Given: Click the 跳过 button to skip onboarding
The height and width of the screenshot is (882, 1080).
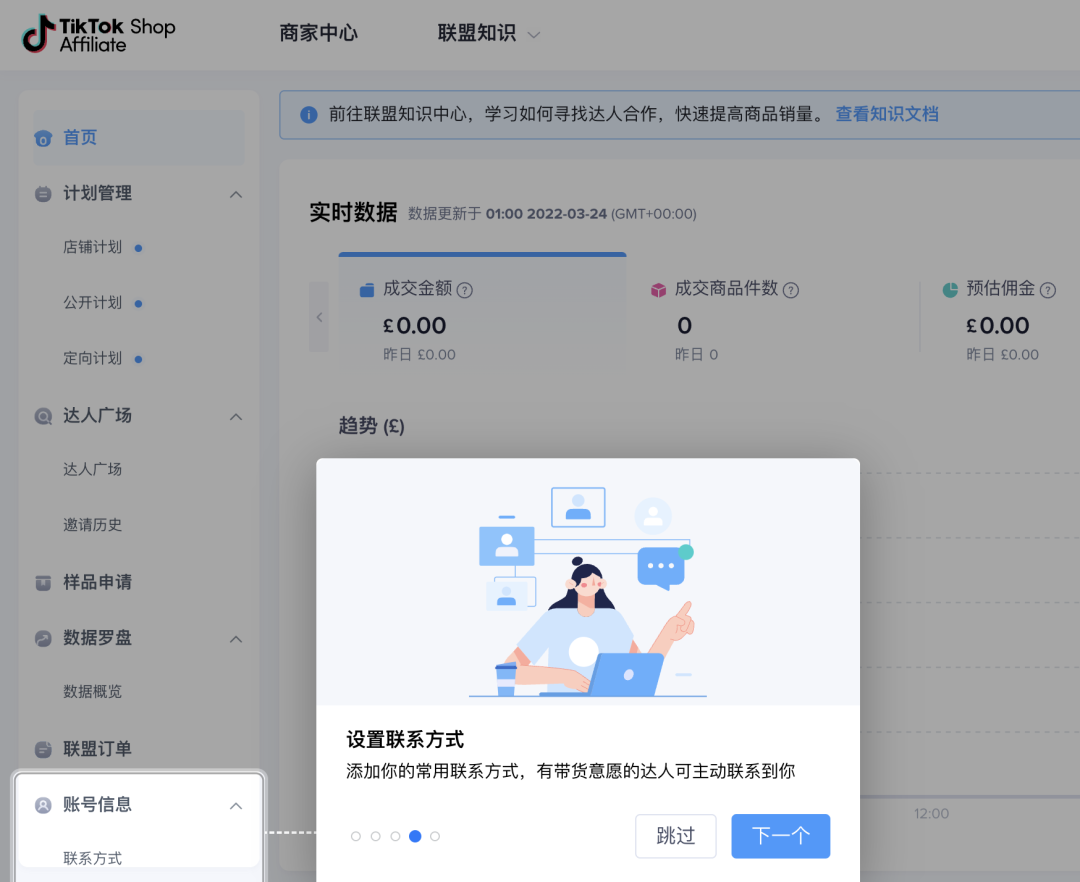Looking at the screenshot, I should tap(676, 836).
